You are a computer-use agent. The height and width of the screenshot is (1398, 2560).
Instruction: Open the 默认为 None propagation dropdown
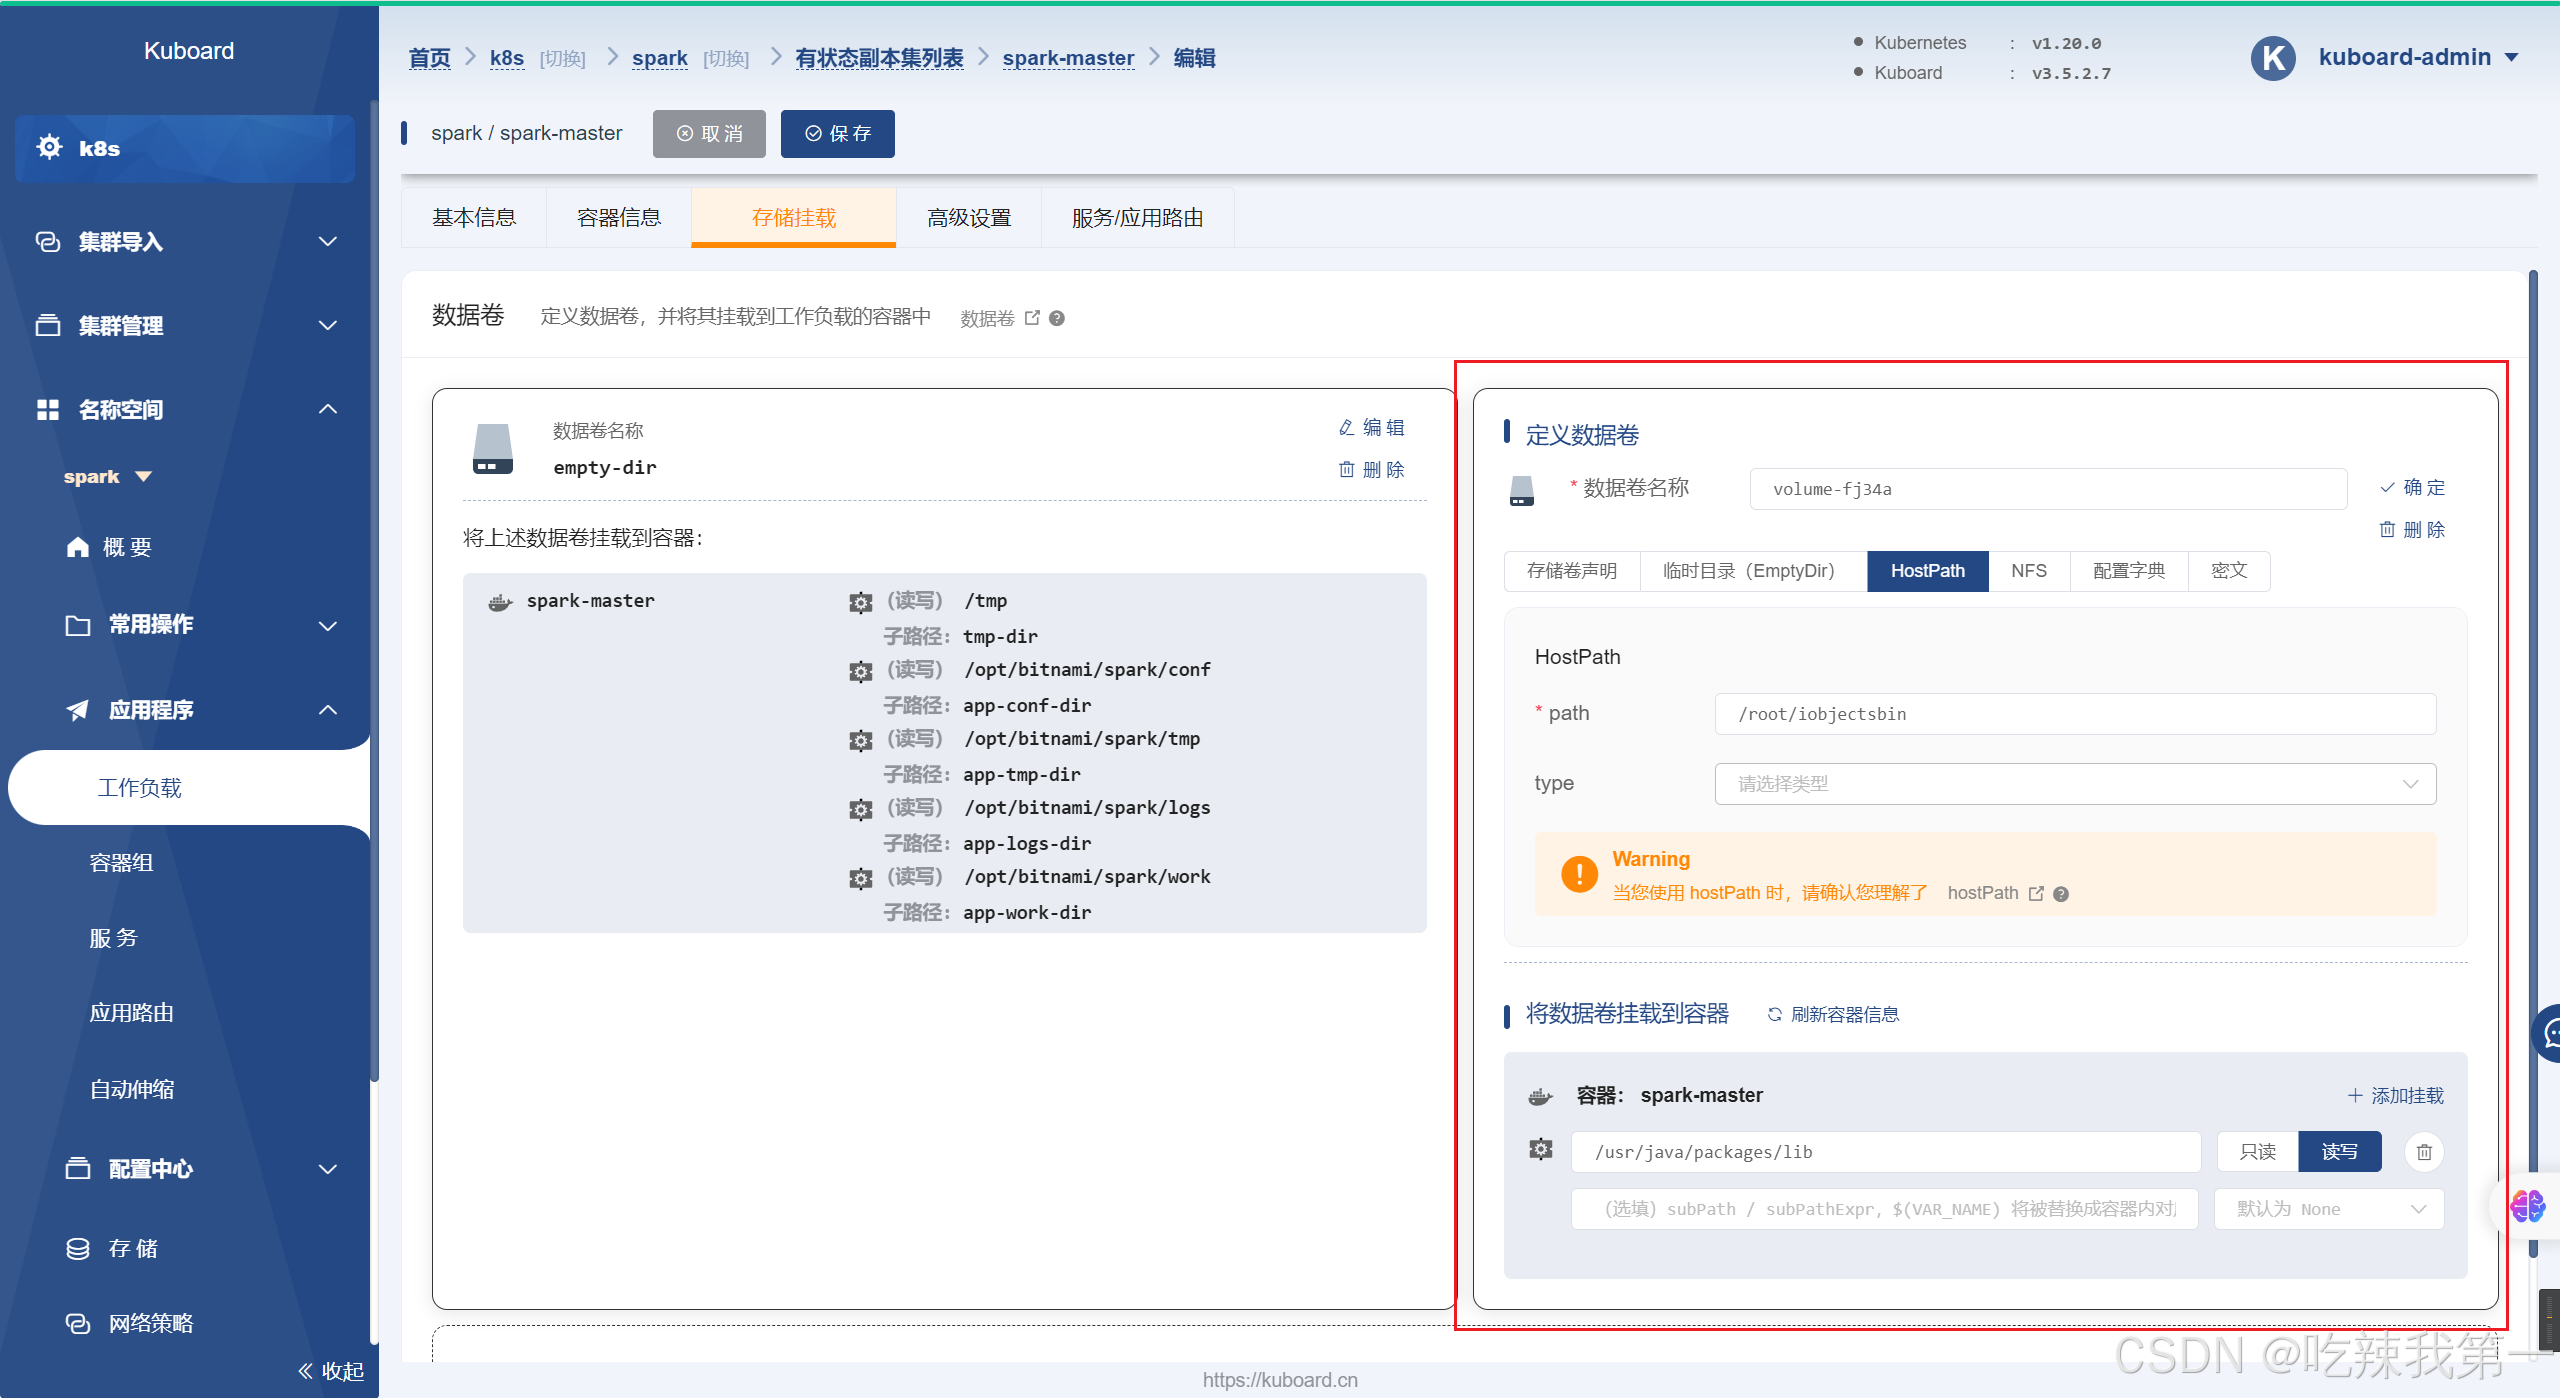click(x=2328, y=1209)
